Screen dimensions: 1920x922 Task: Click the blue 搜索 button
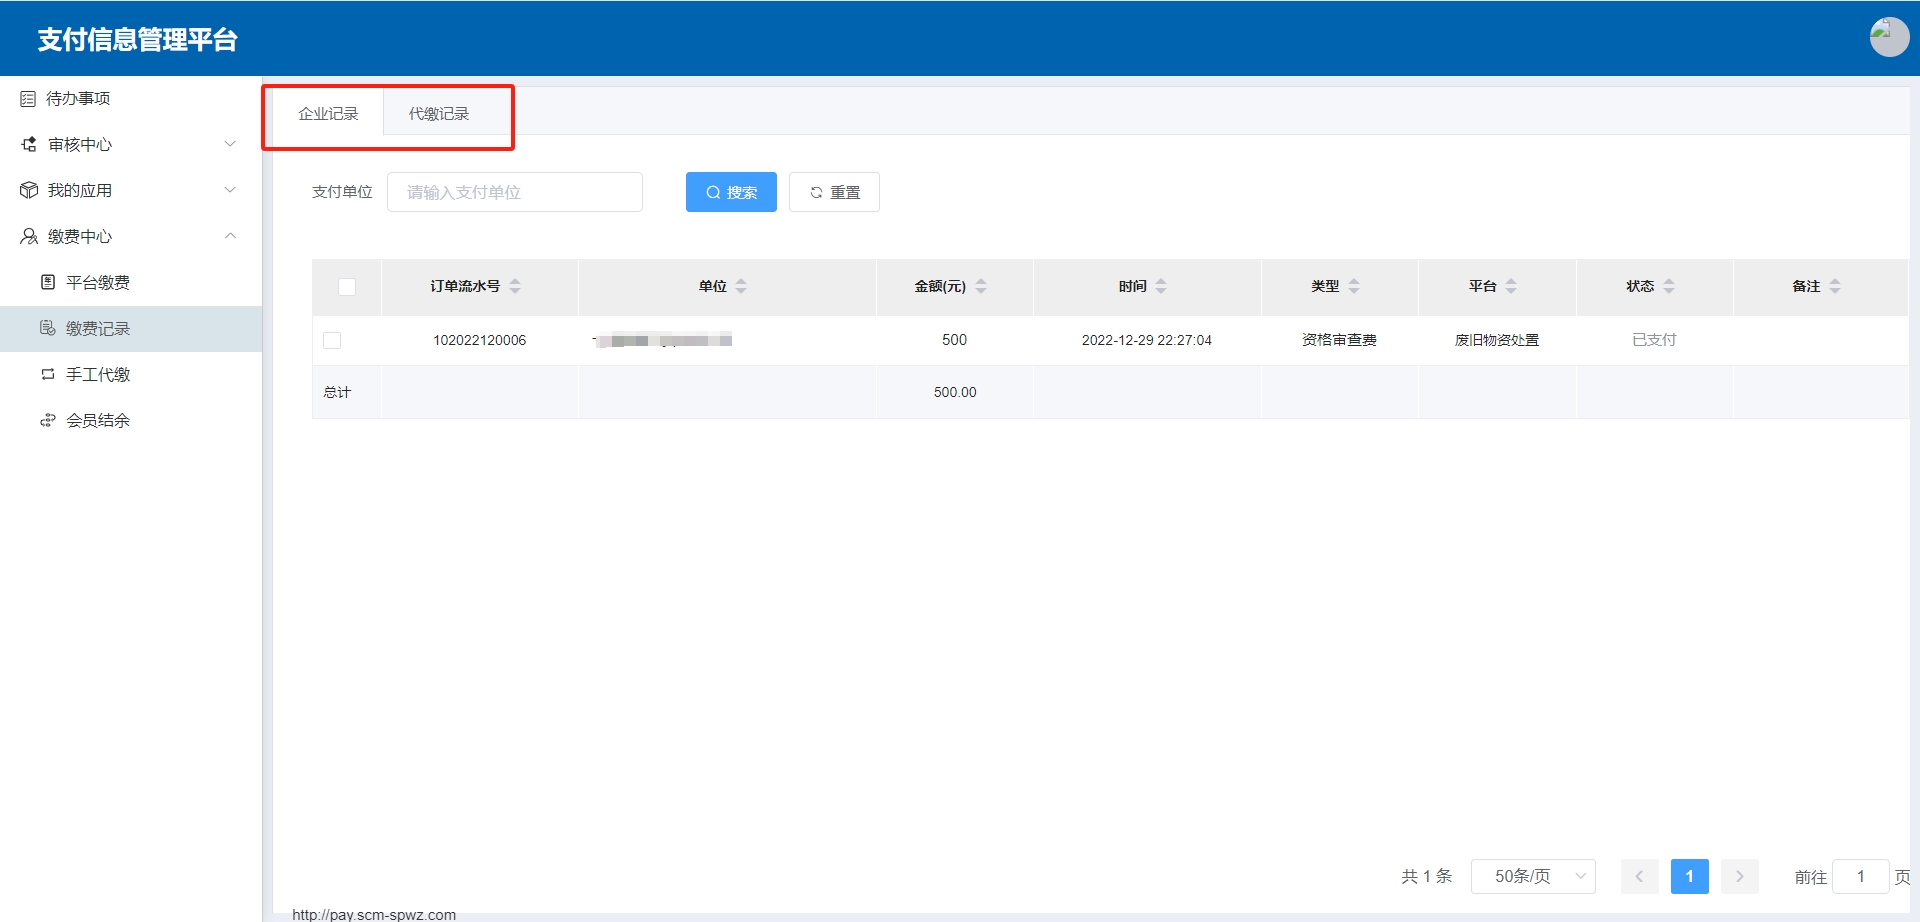click(x=731, y=192)
